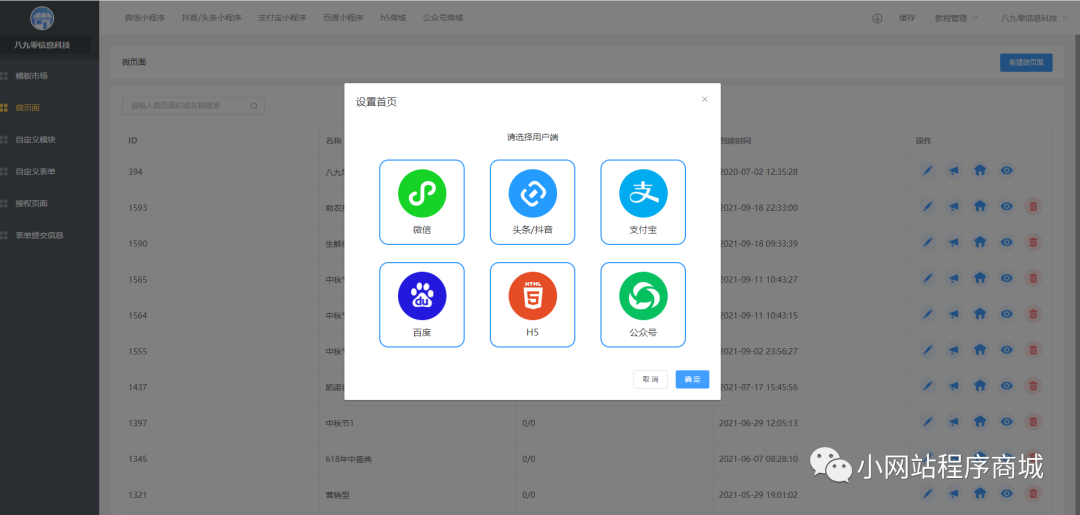Expand the 教程管理 dropdown
This screenshot has width=1080, height=515.
coord(956,19)
